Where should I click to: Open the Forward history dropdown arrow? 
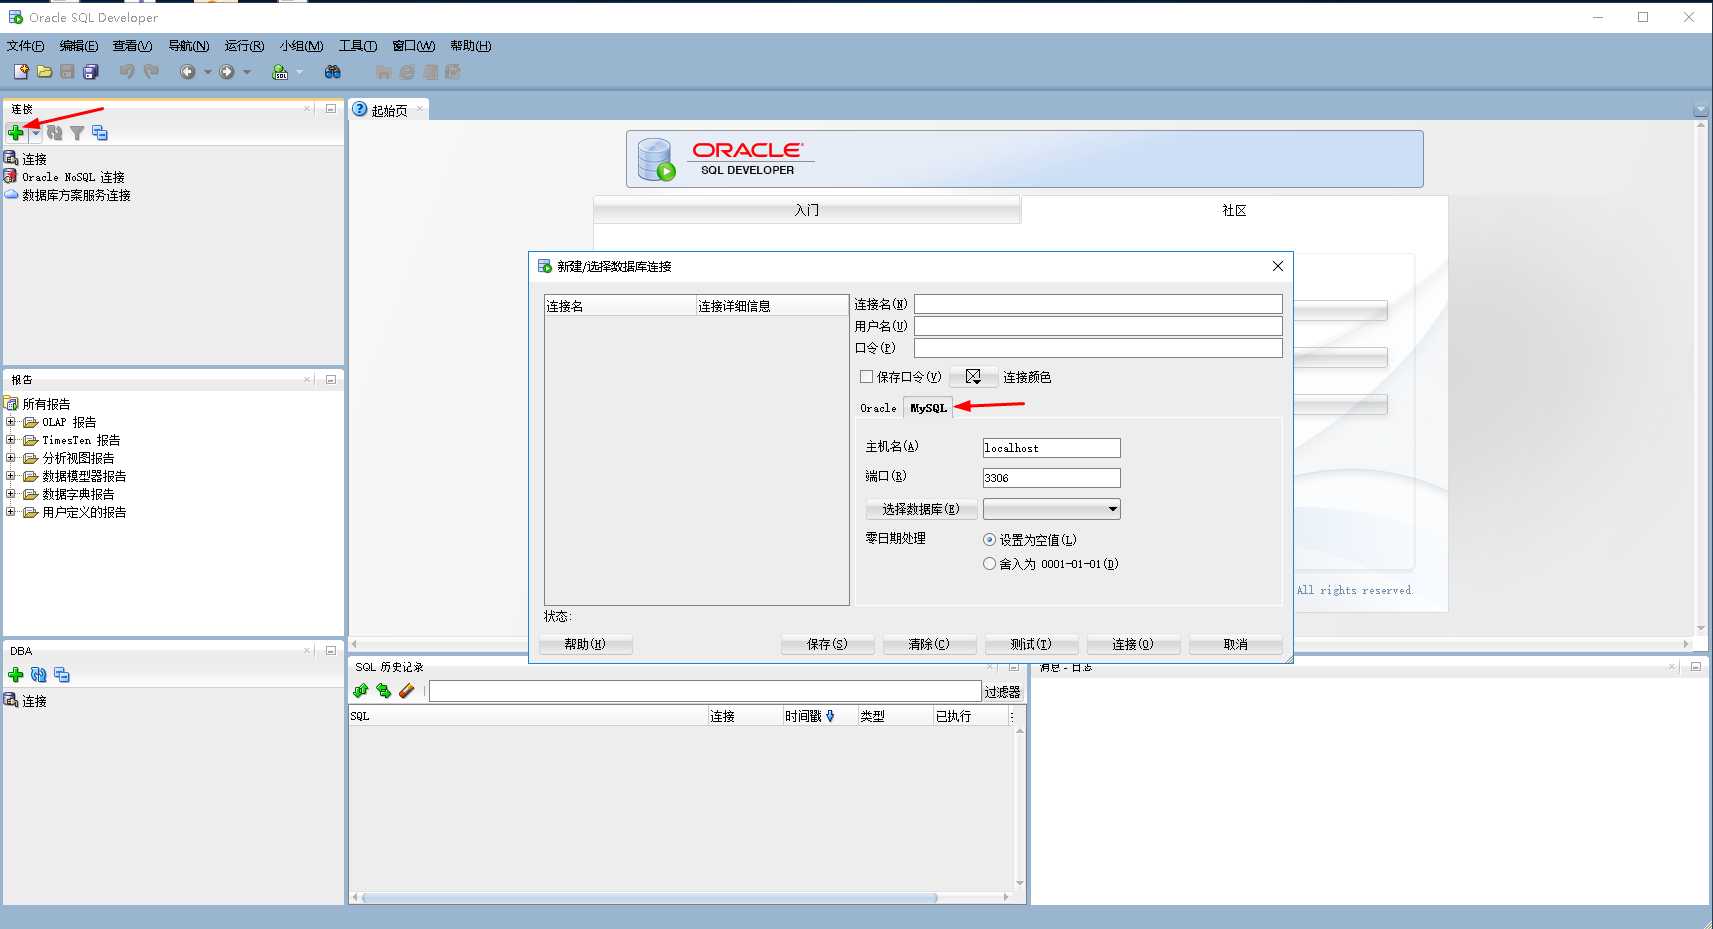coord(247,72)
